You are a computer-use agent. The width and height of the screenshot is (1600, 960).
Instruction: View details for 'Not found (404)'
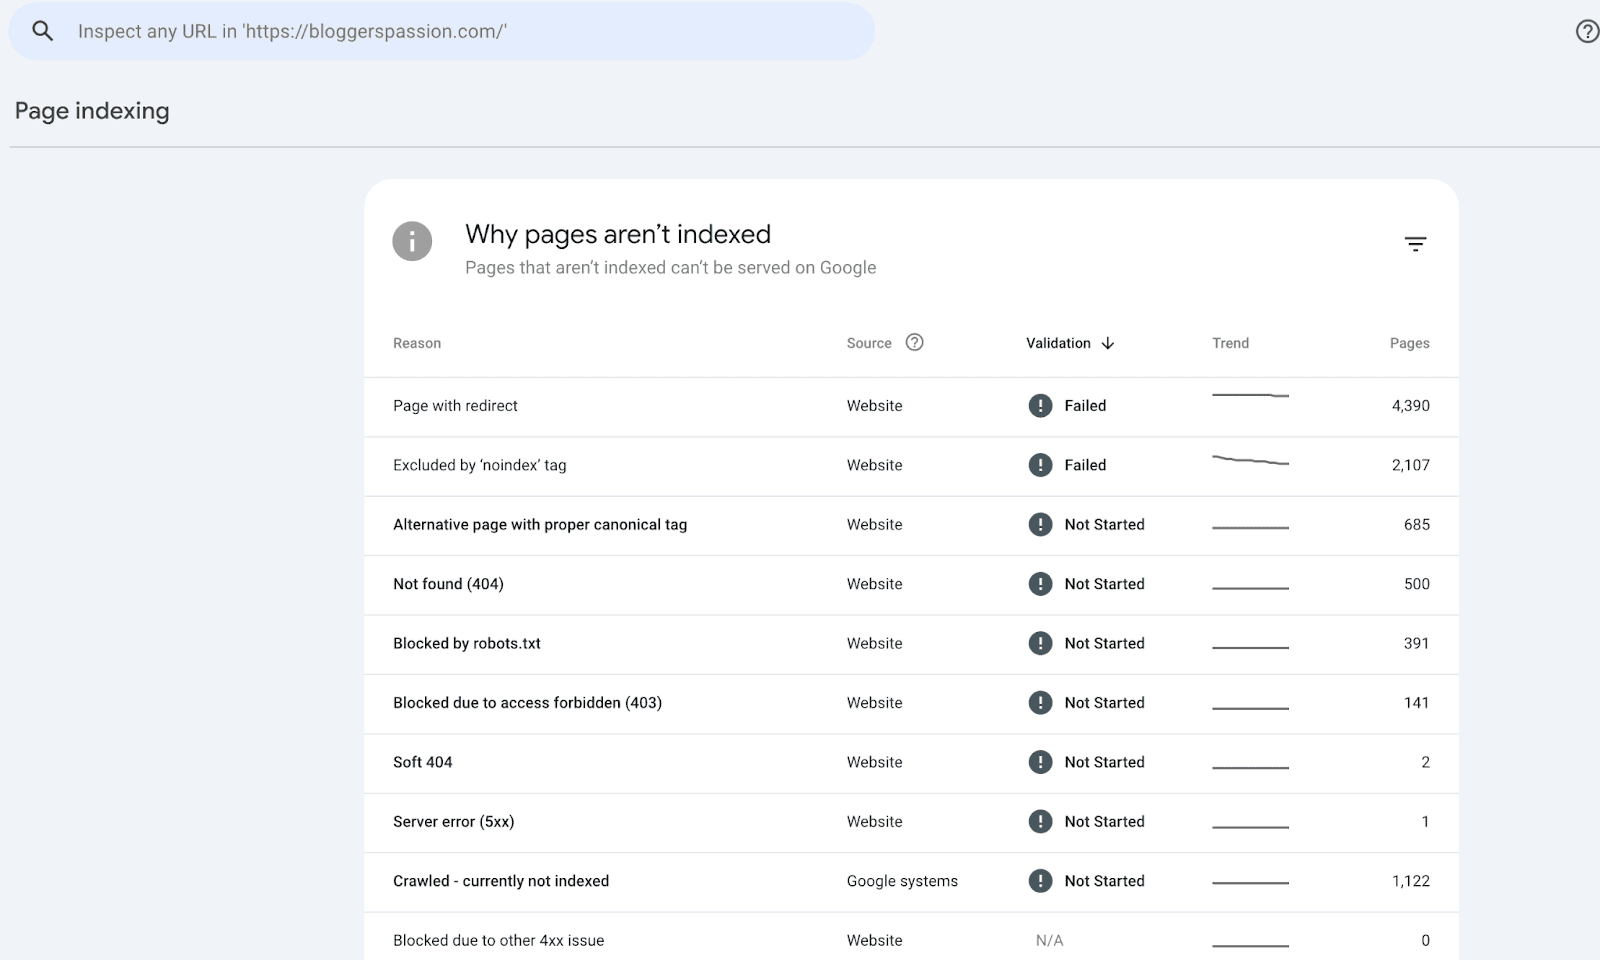click(448, 584)
